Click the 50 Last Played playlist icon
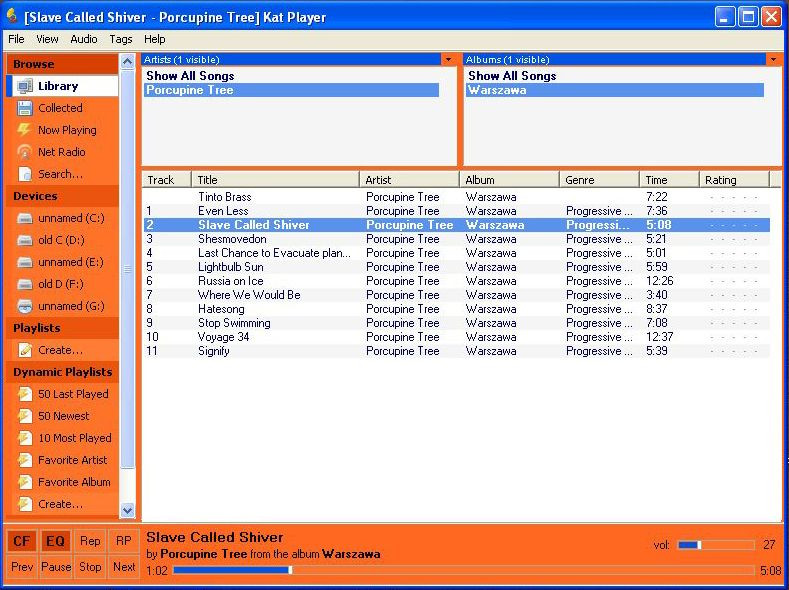The image size is (789, 590). (25, 394)
